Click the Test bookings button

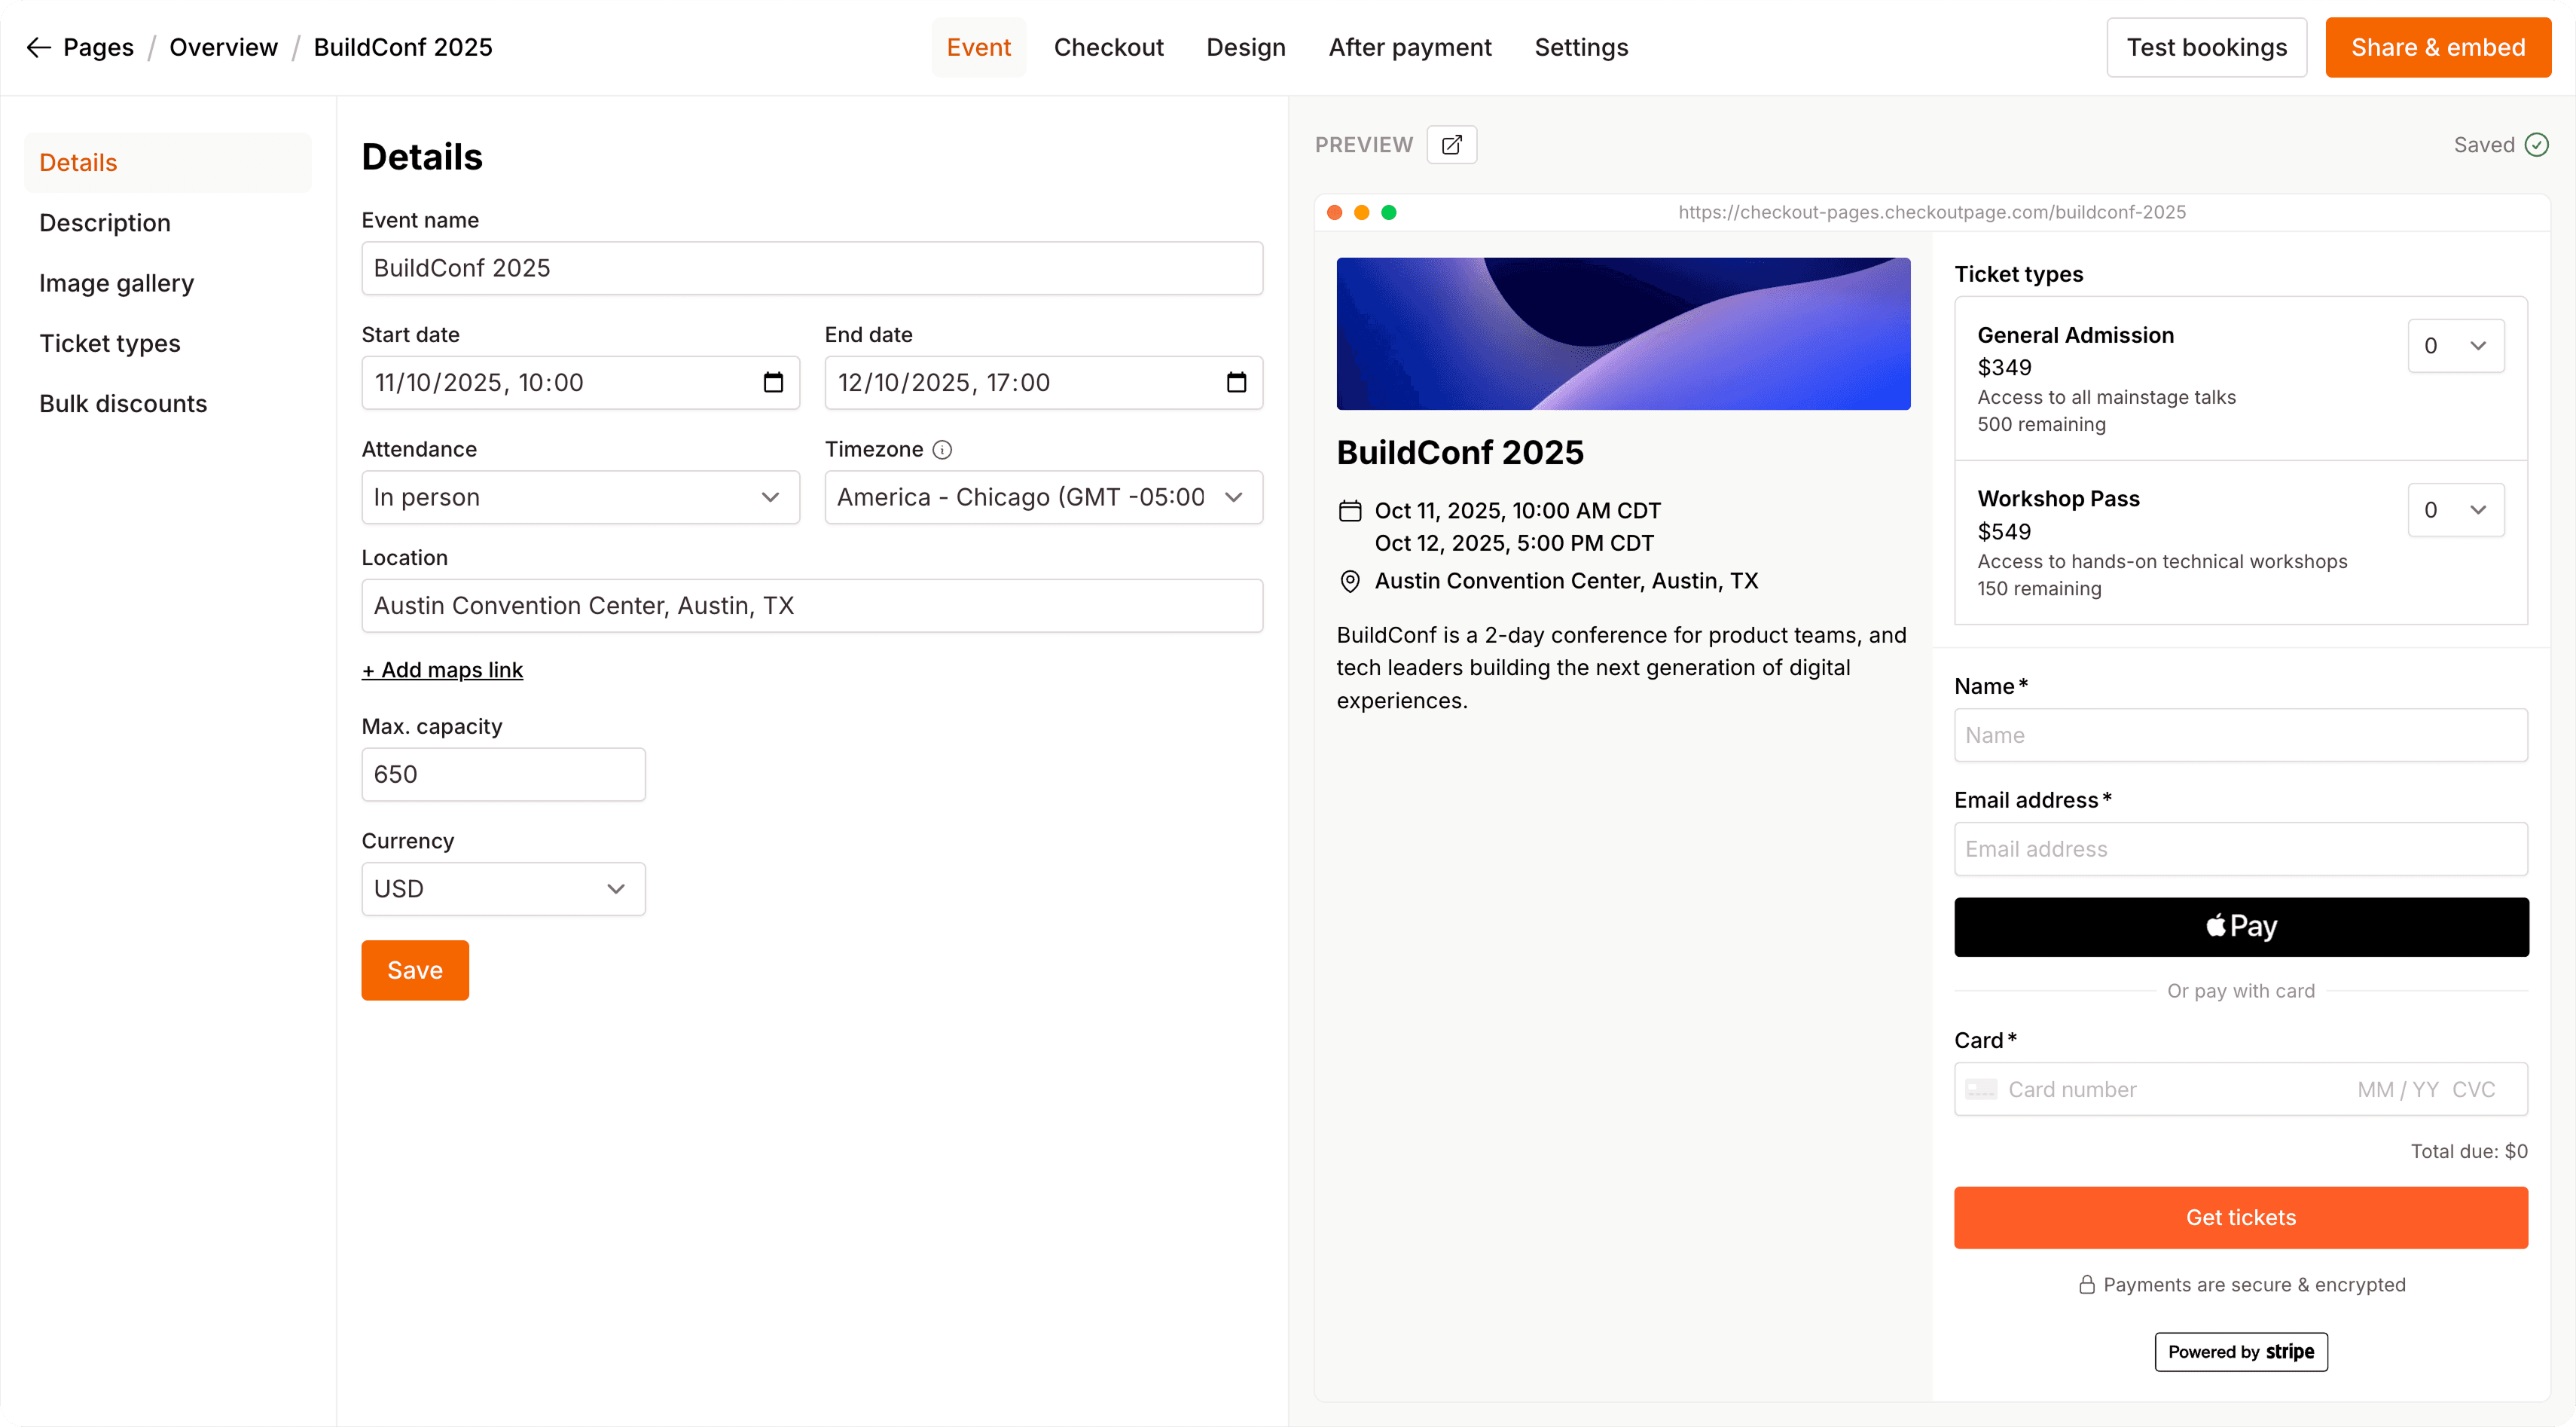tap(2206, 47)
